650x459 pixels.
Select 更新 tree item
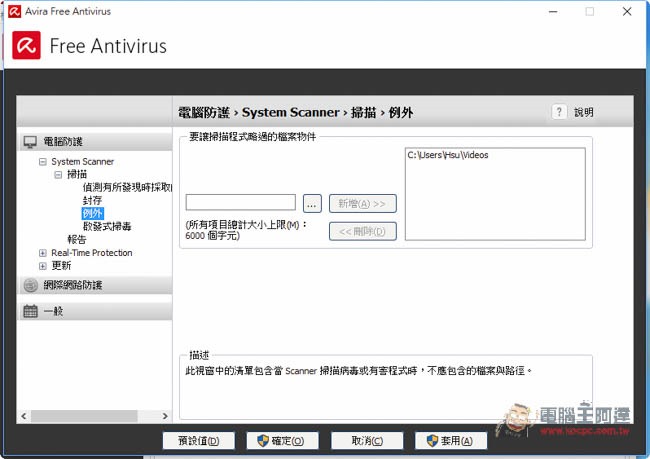pos(61,266)
